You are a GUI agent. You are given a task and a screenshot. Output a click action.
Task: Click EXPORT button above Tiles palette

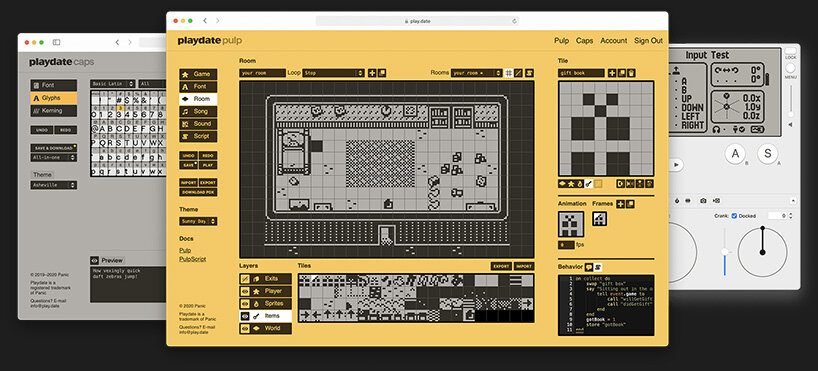coord(501,267)
